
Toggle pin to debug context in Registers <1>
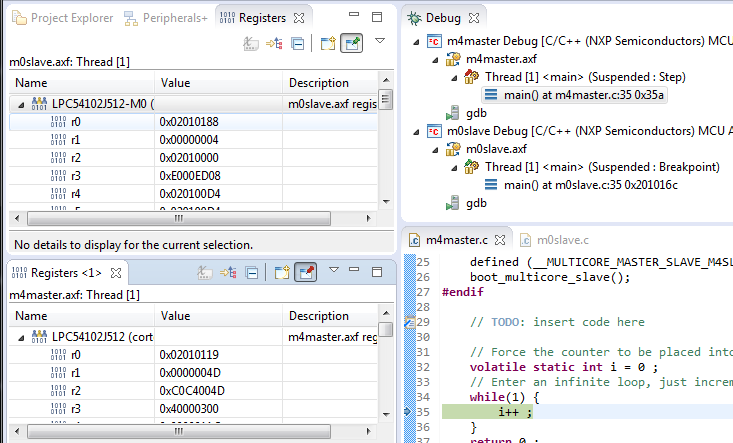coord(306,272)
